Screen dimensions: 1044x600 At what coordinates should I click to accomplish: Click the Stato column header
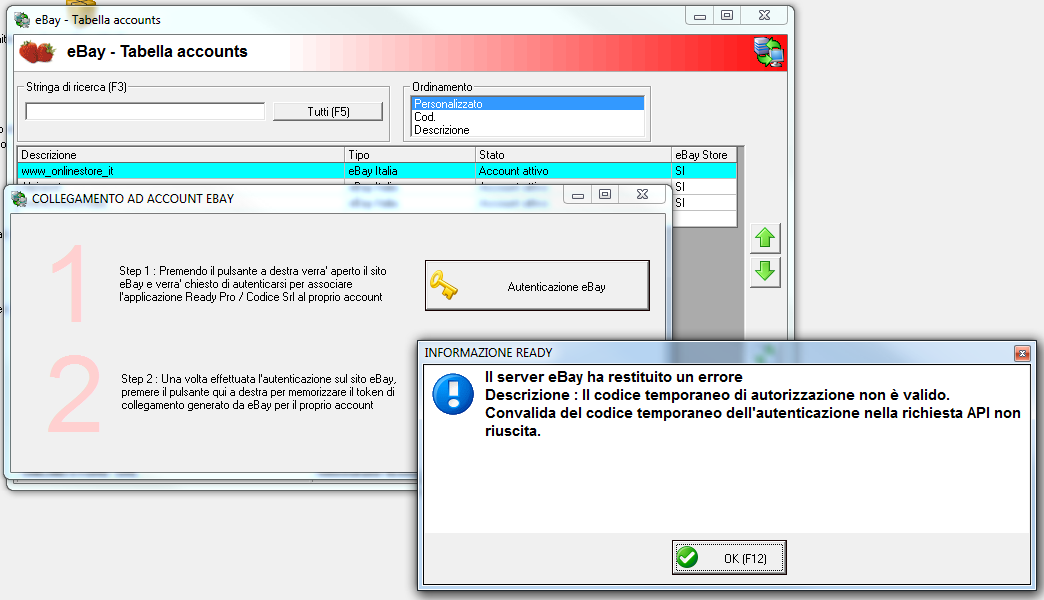(573, 154)
